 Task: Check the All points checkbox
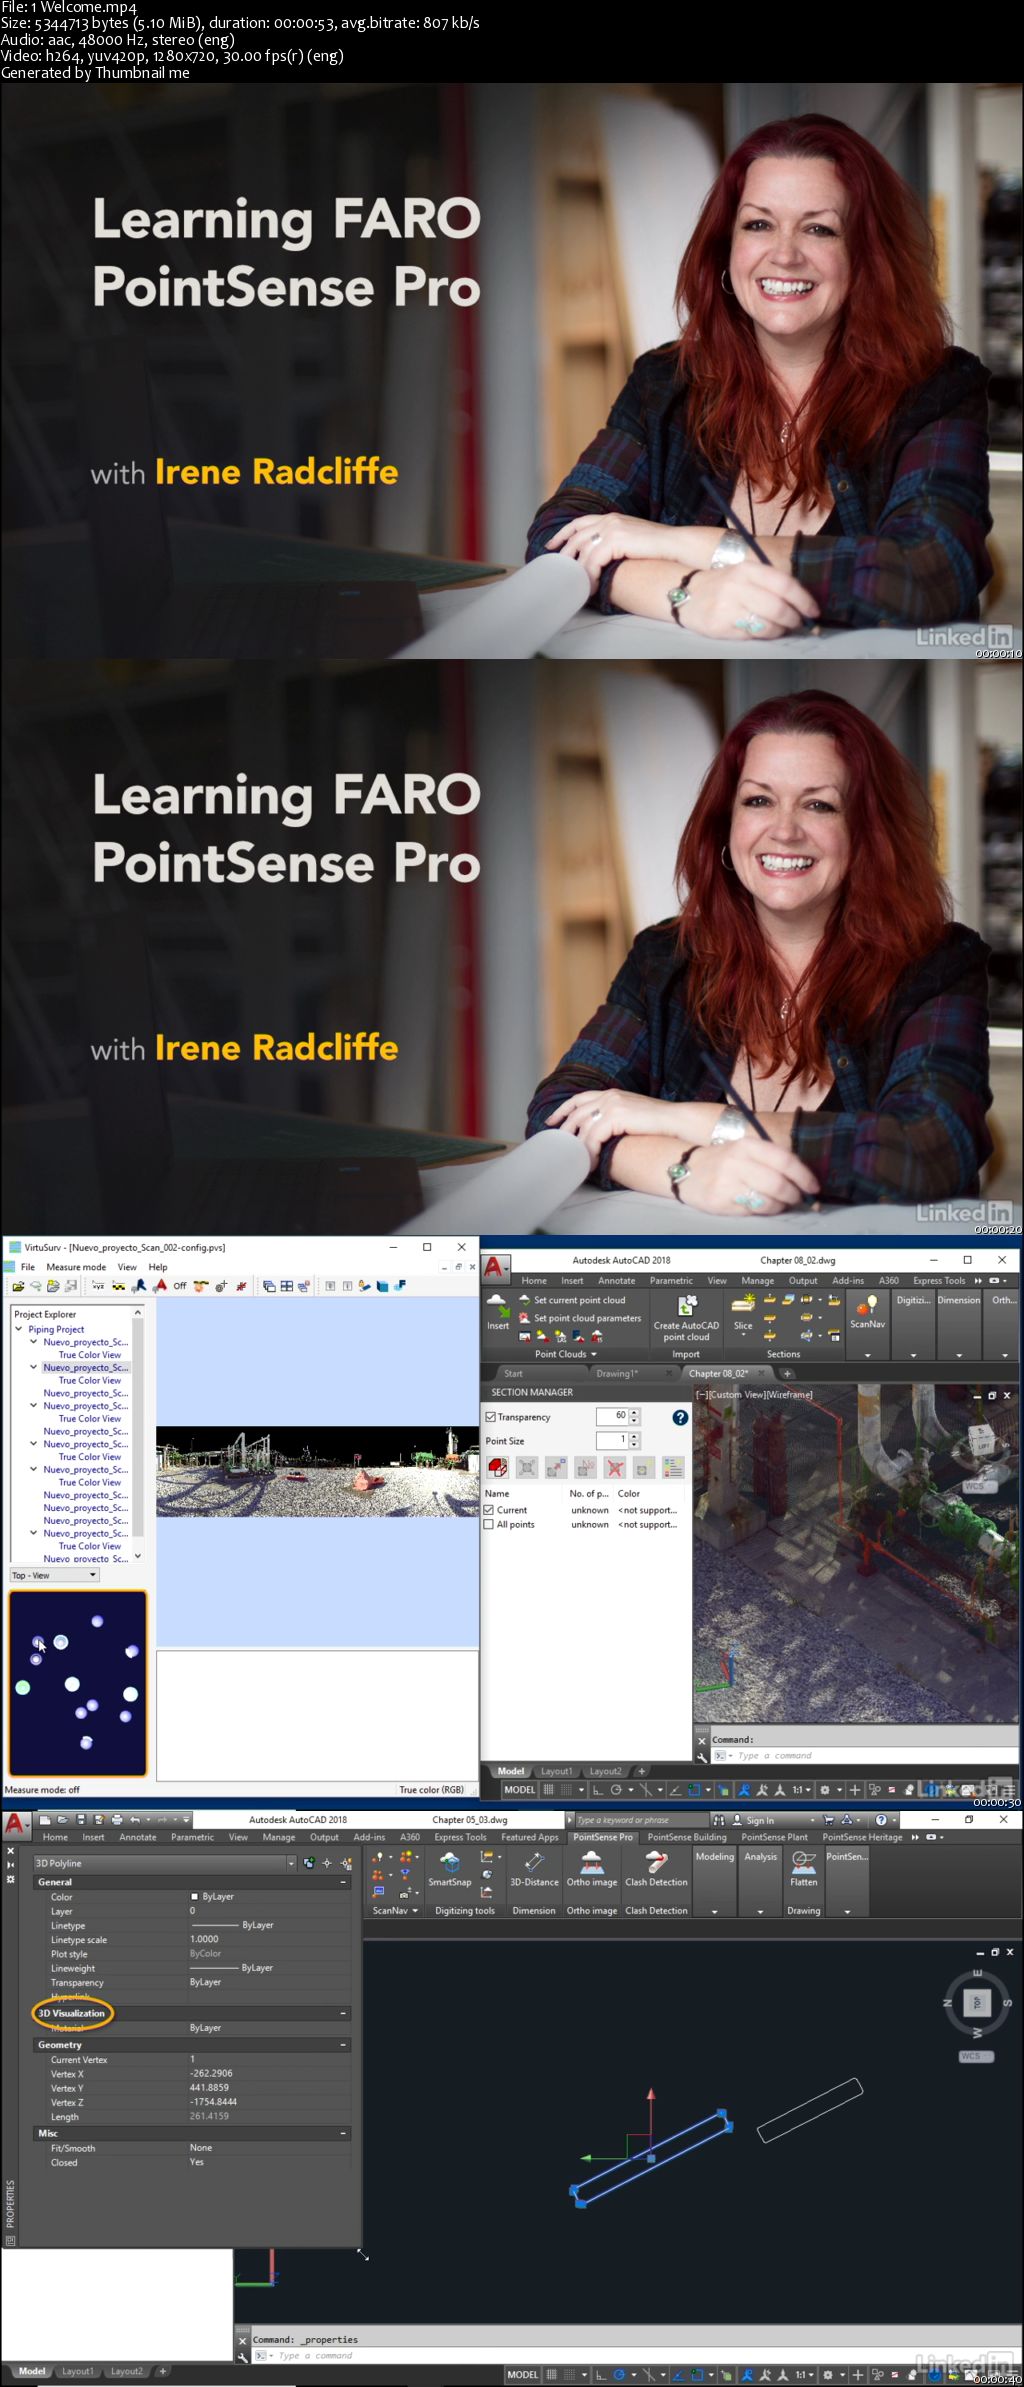[489, 1524]
